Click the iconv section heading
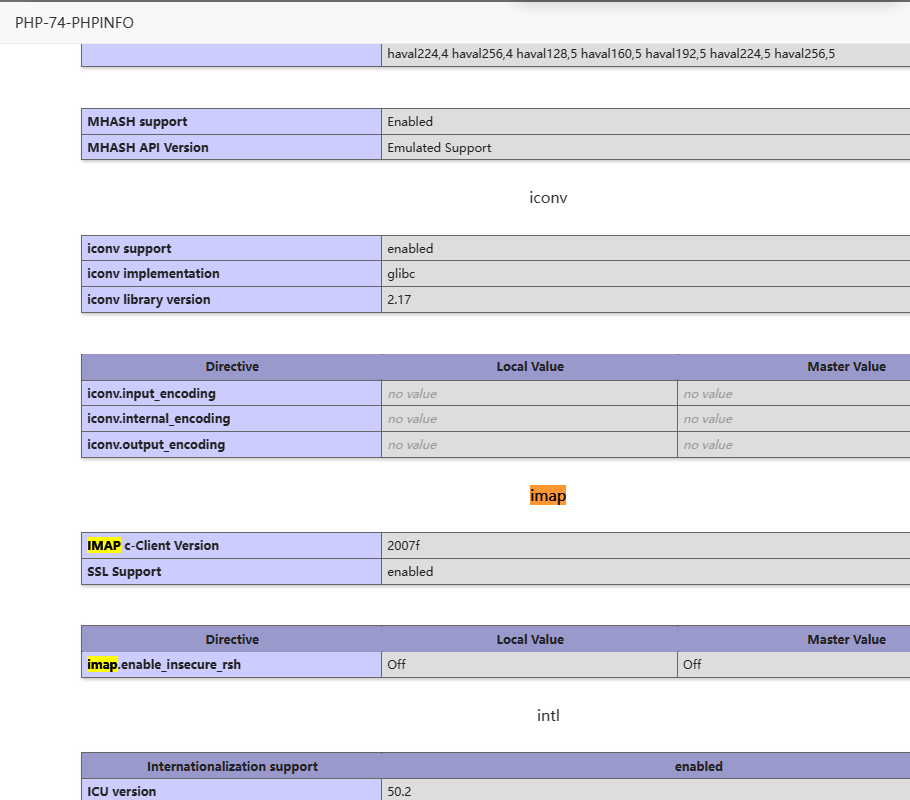Image resolution: width=910 pixels, height=800 pixels. pyautogui.click(x=548, y=198)
